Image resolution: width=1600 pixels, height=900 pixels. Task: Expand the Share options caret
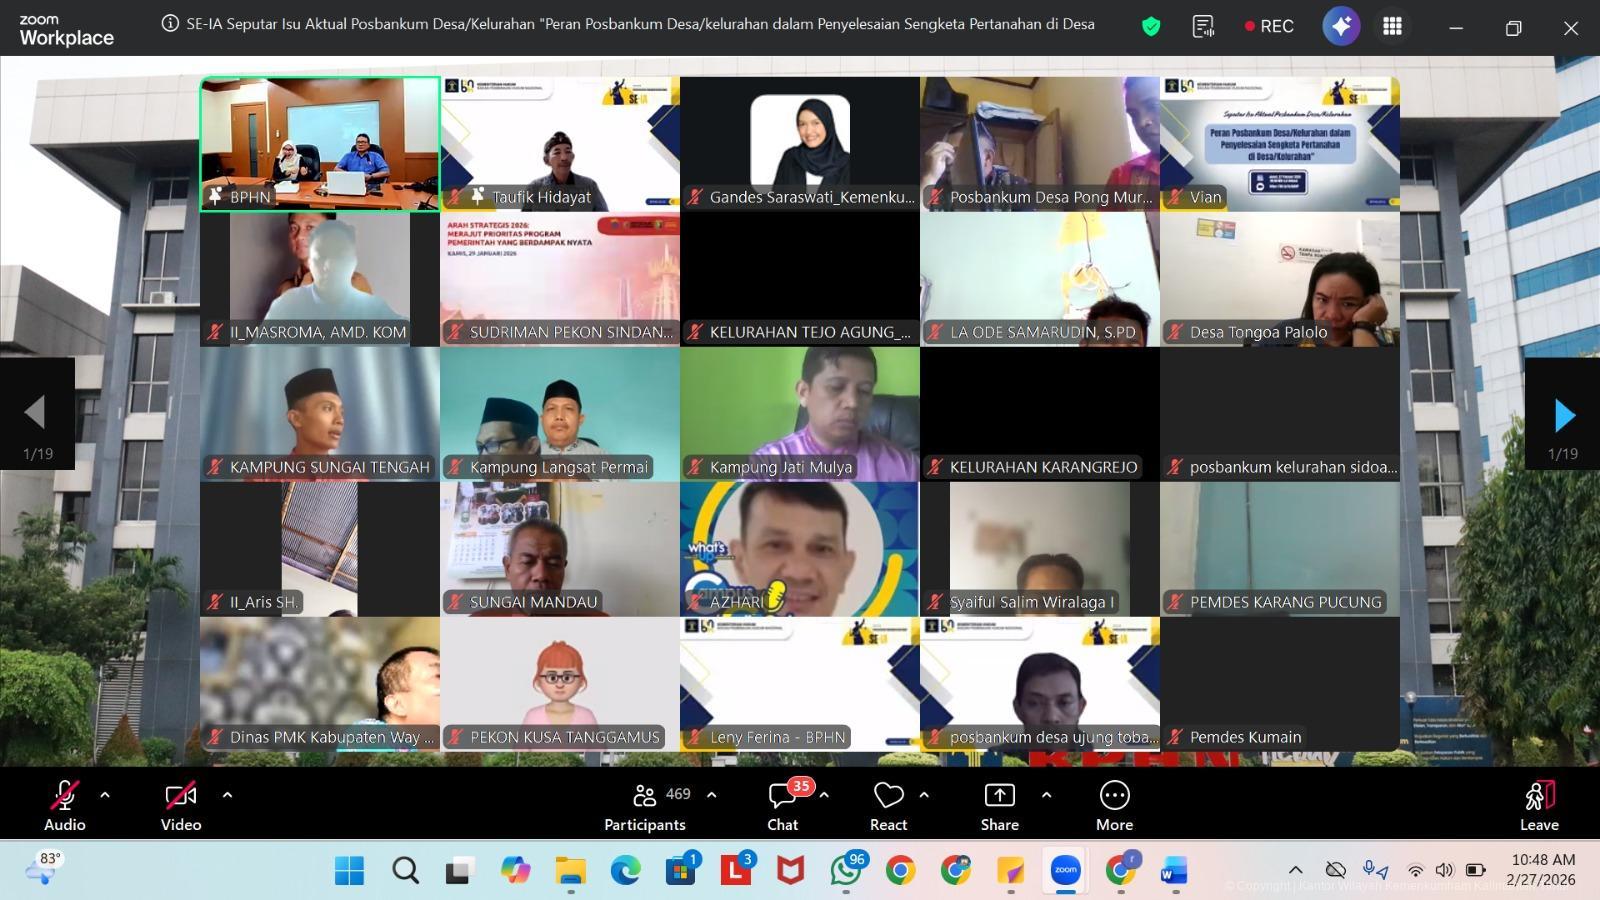point(1046,795)
